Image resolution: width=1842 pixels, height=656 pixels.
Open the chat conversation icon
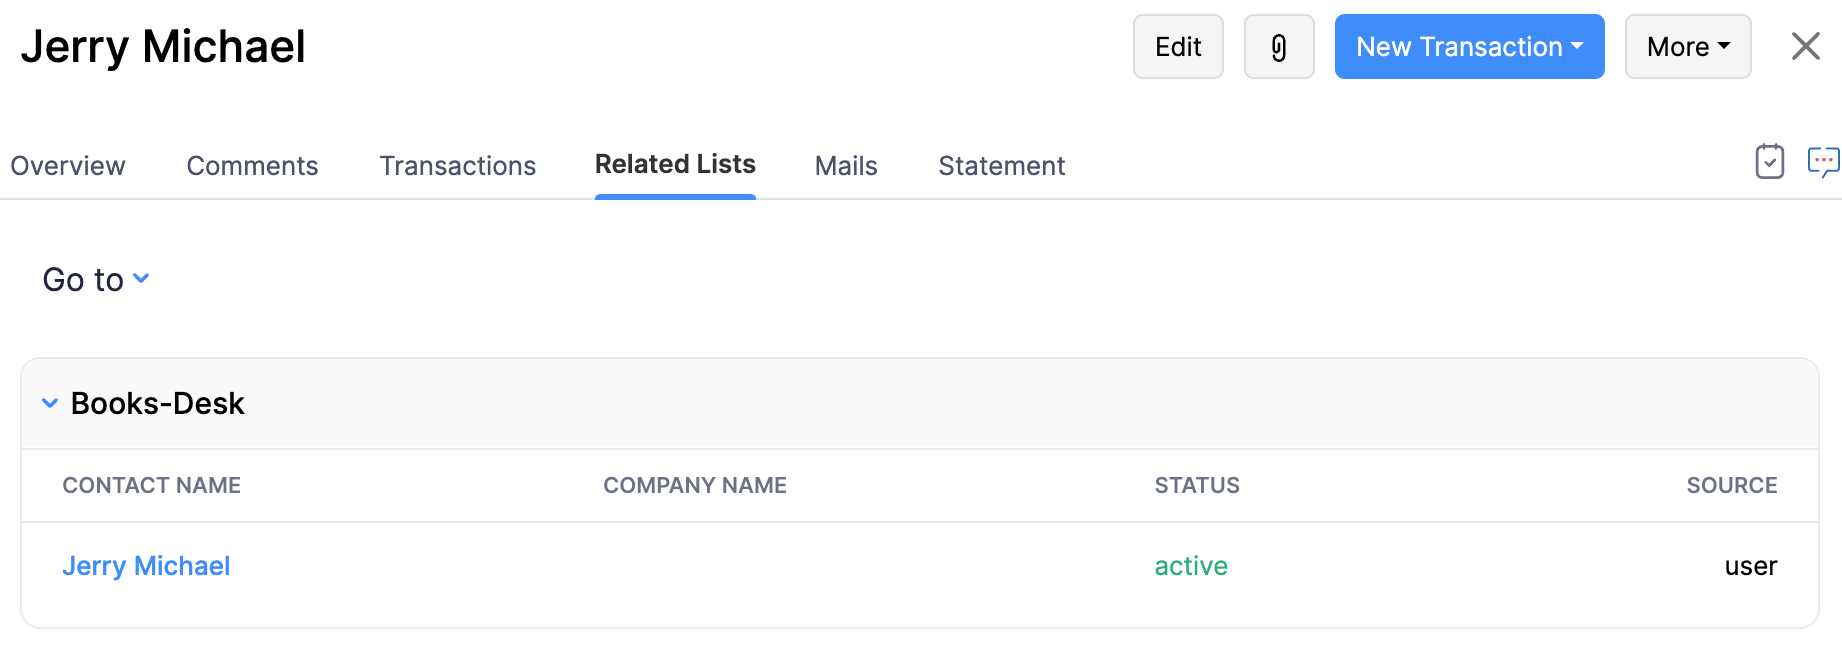coord(1822,160)
